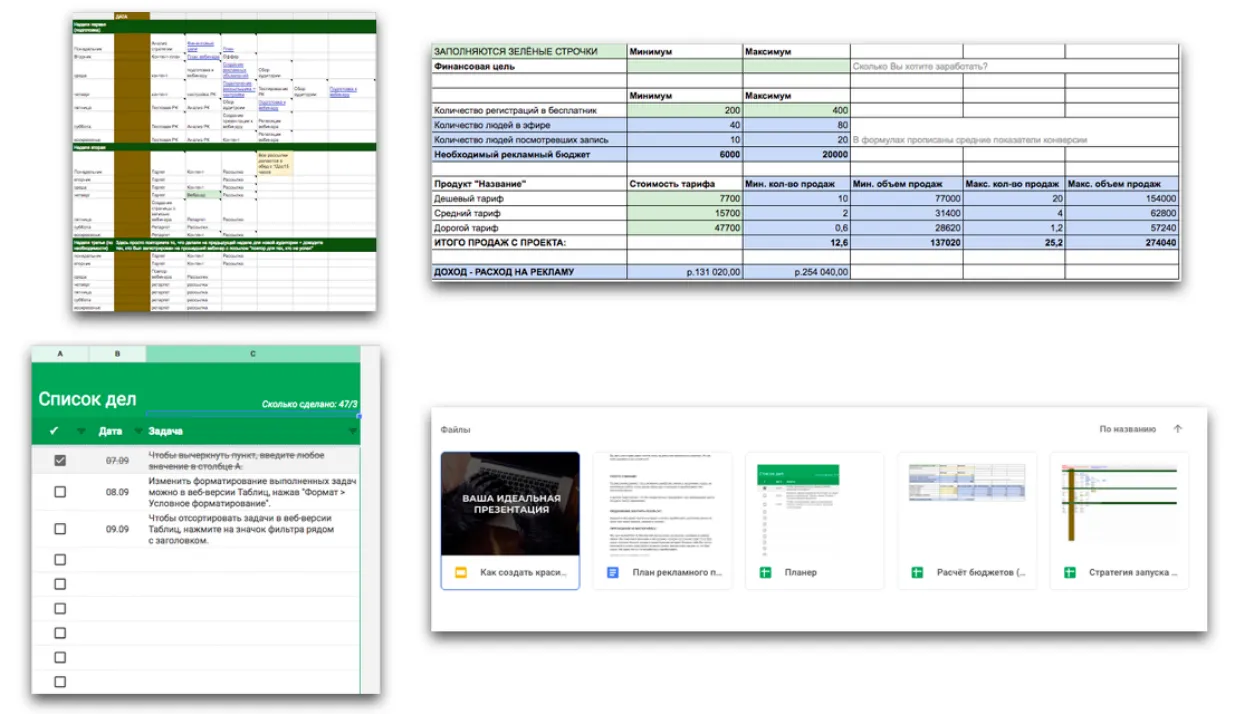The width and height of the screenshot is (1240, 714).
Task: Open the По названию sort dropdown
Action: point(1127,429)
